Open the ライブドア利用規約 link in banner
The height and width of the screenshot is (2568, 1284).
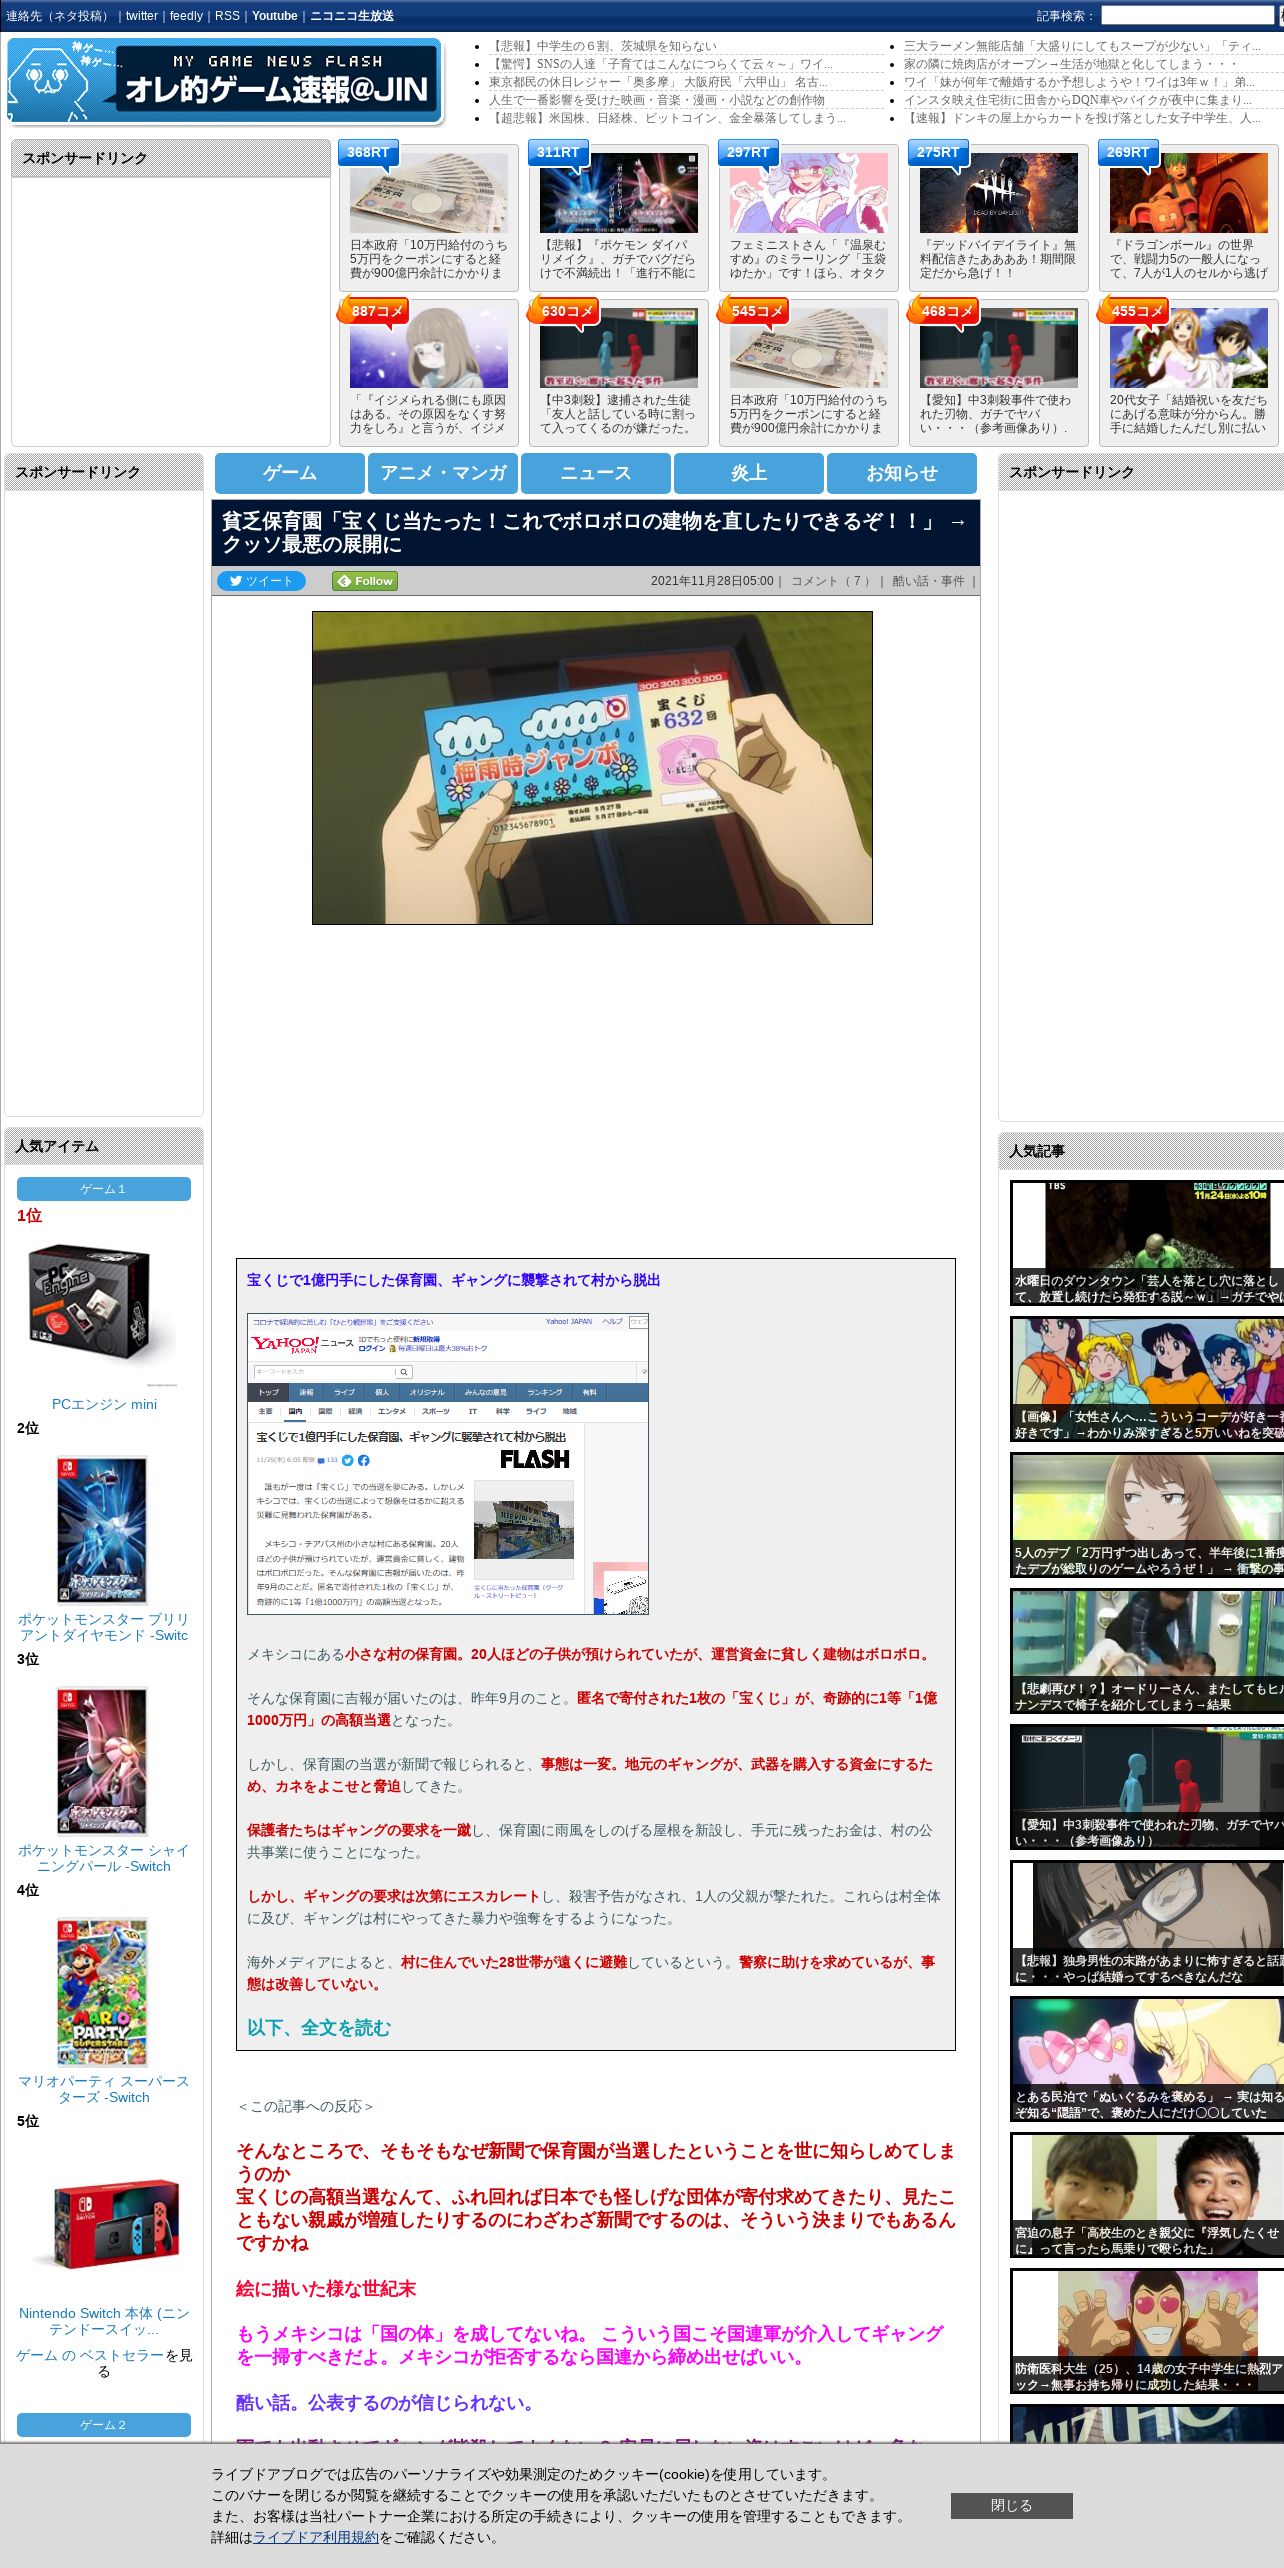pyautogui.click(x=316, y=2537)
